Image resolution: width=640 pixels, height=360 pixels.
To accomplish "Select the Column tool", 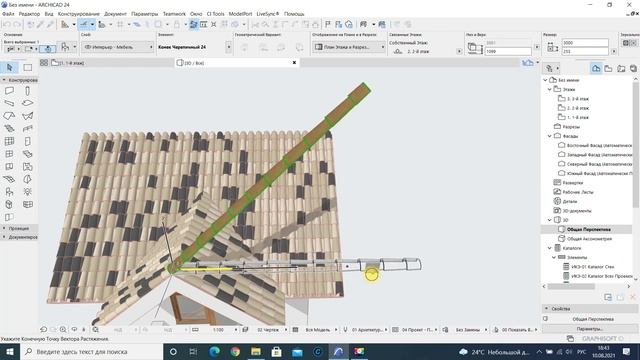I will 27,90.
